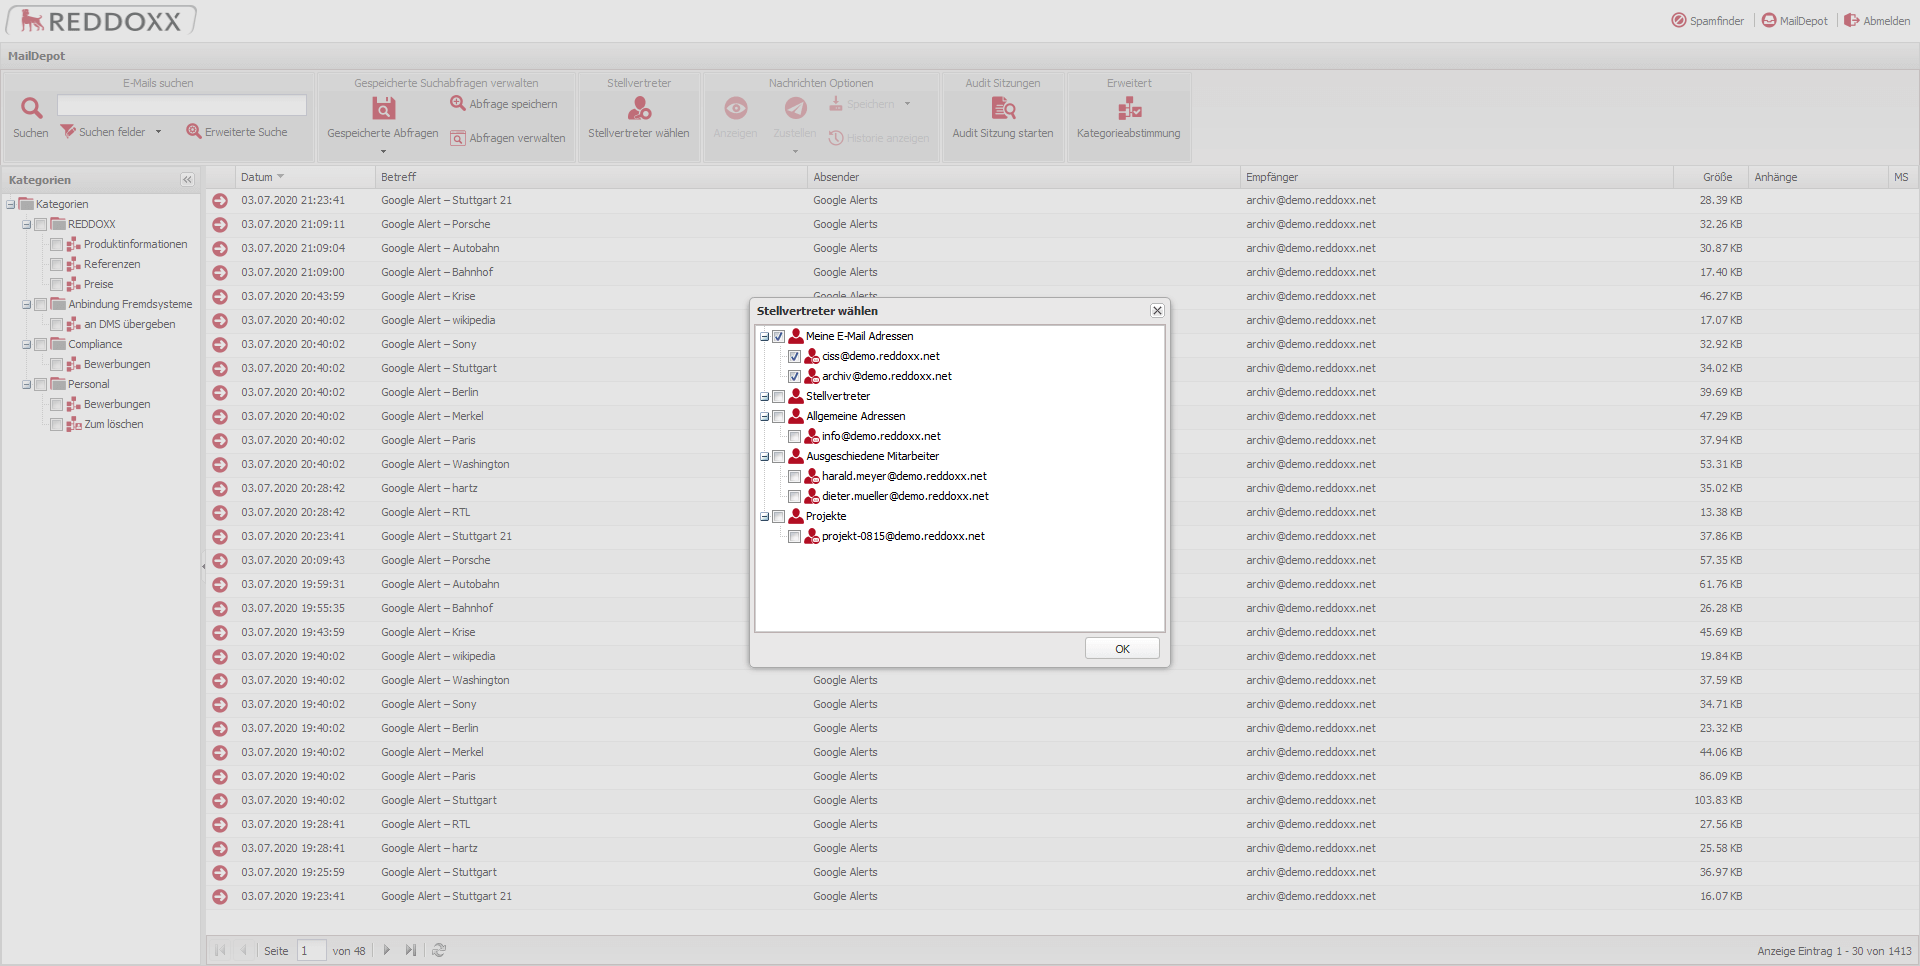1920x966 pixels.
Task: Open Kategorieabstimmung icon
Action: tap(1129, 107)
